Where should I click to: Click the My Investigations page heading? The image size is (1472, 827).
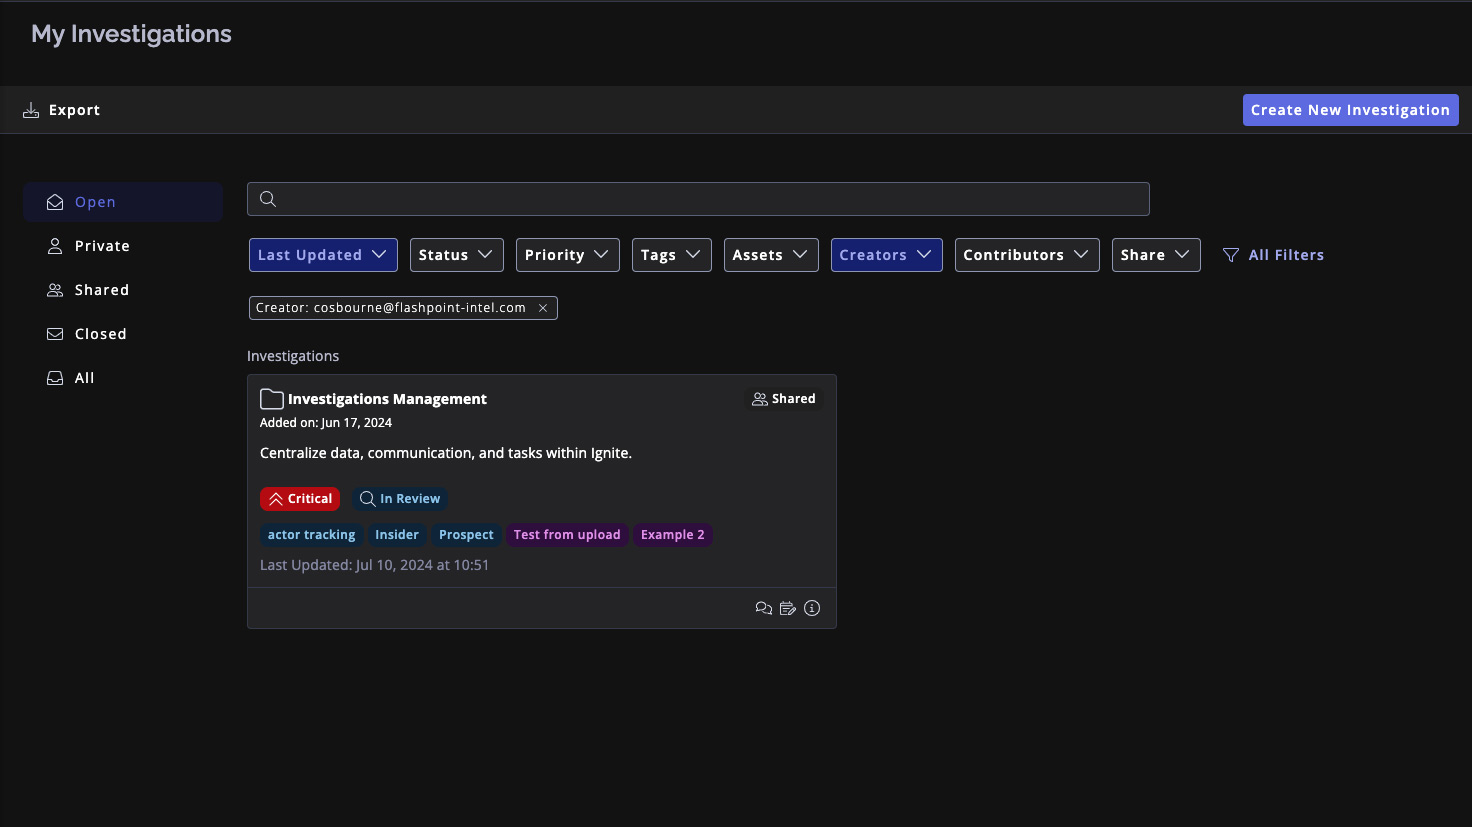[131, 34]
